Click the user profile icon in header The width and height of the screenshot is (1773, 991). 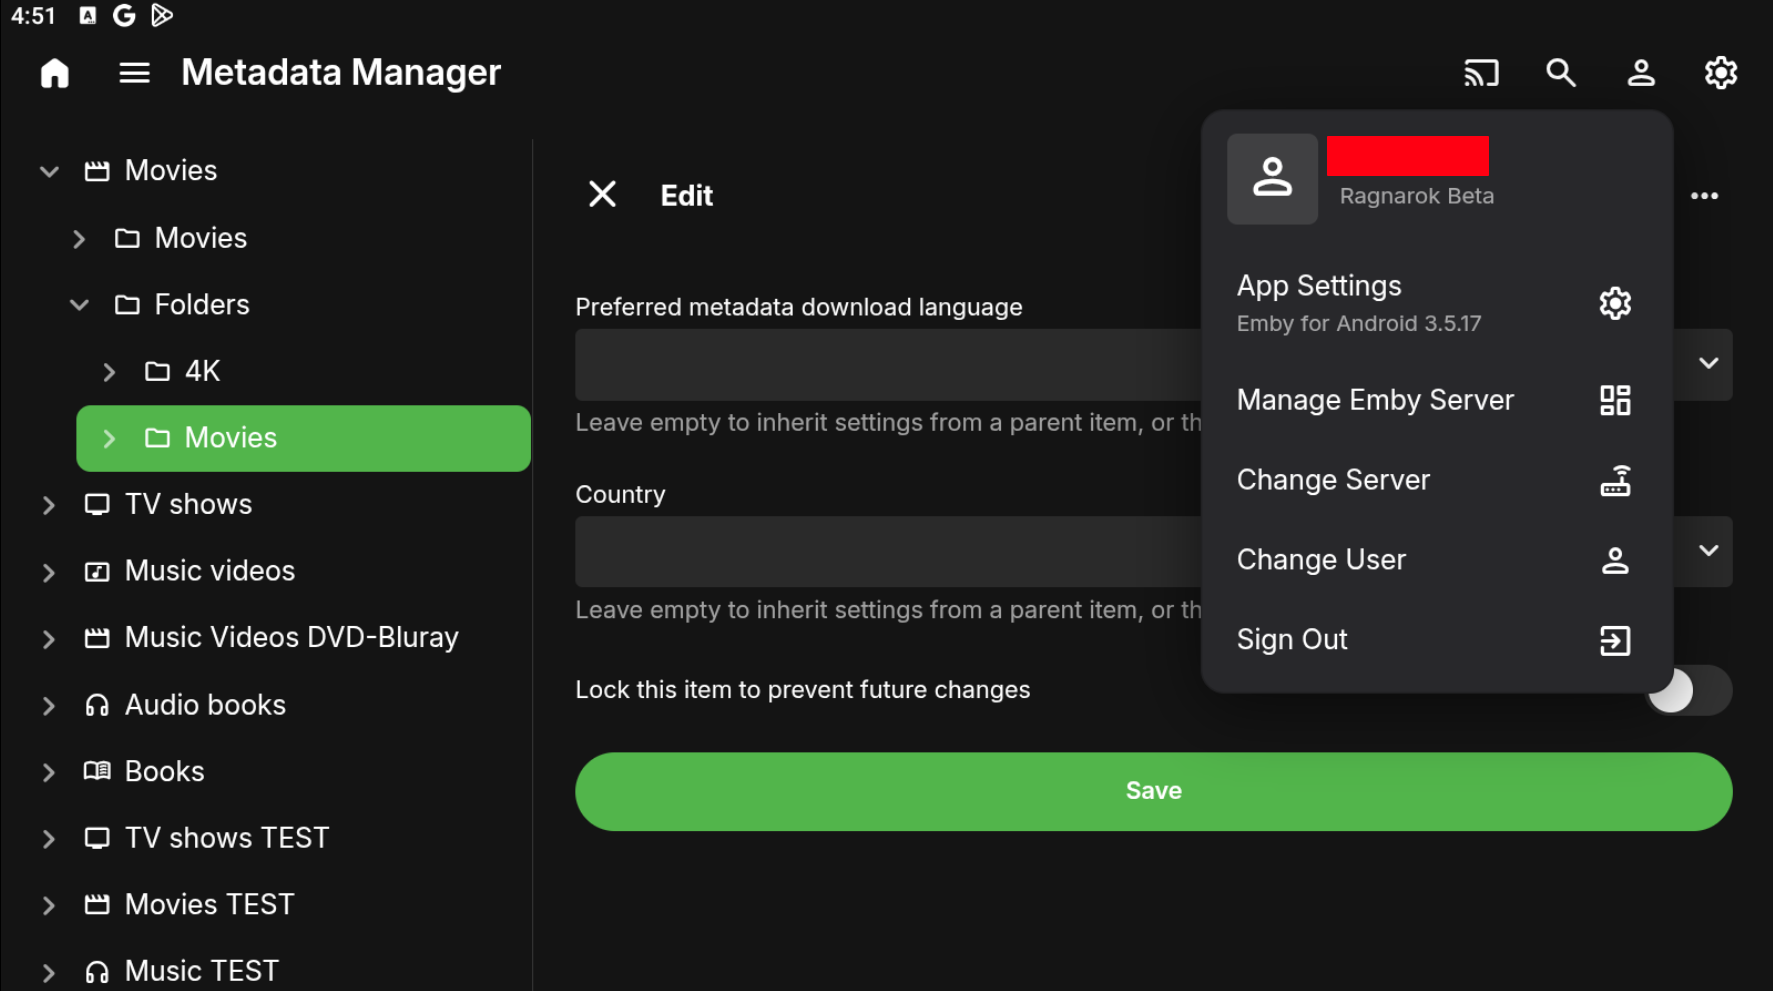click(x=1641, y=73)
